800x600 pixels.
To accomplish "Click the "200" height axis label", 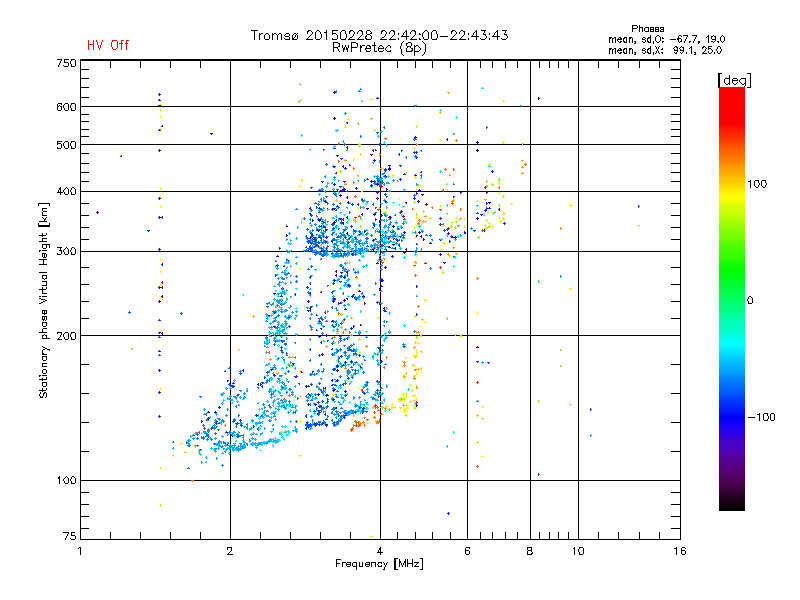I will coord(66,336).
